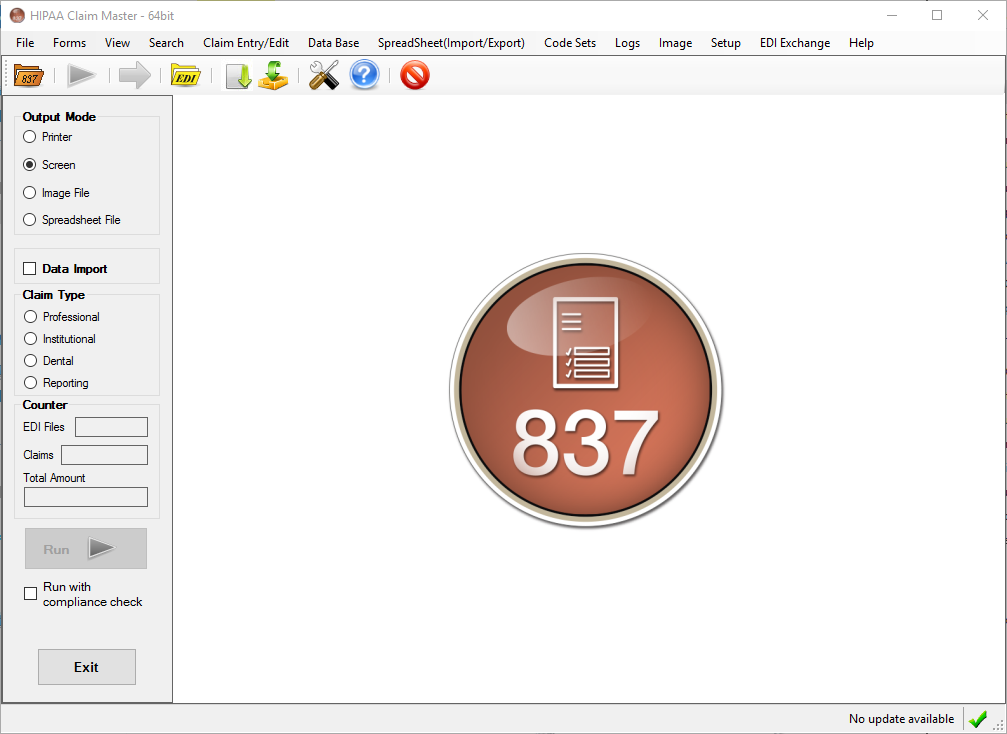Open the Logs menu

point(627,43)
